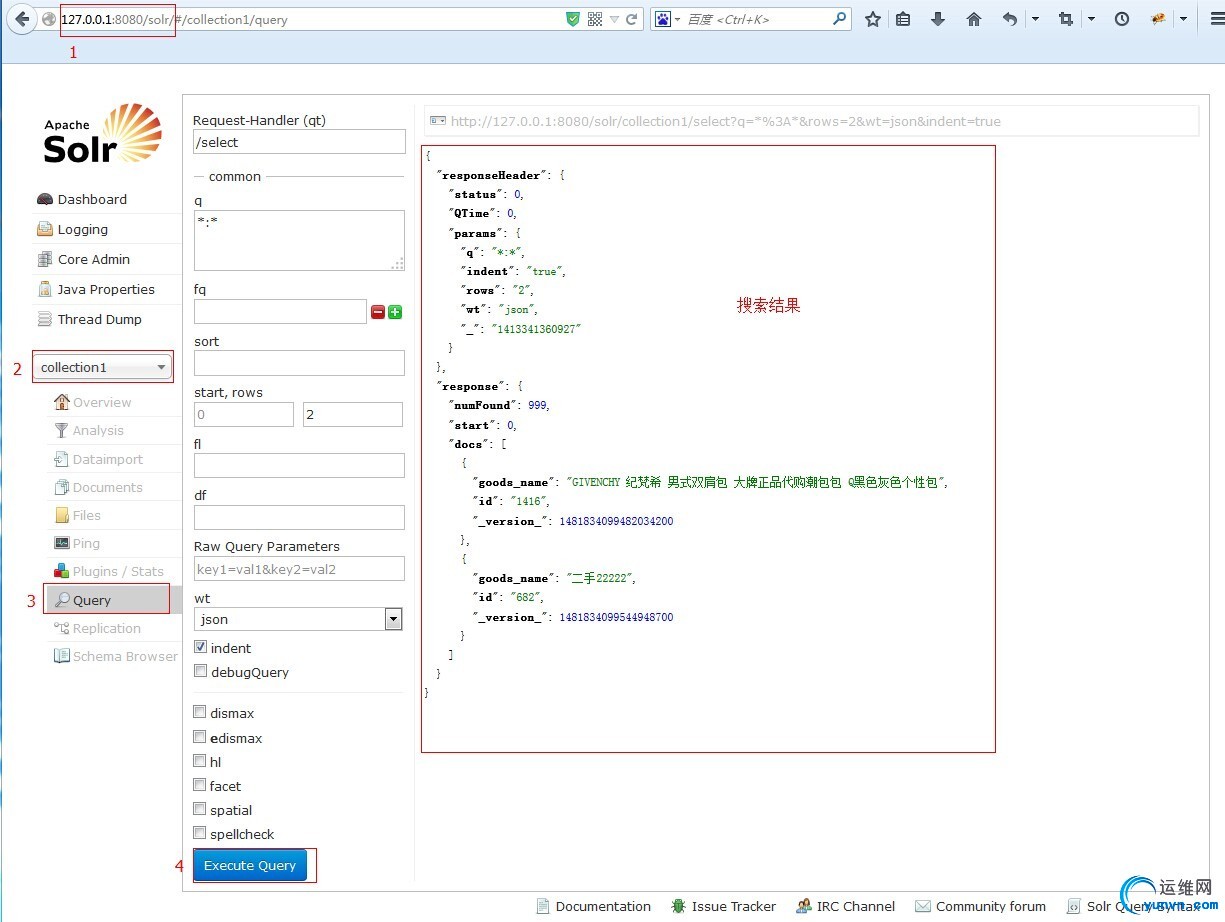
Task: Check the spatial checkbox
Action: tap(201, 809)
